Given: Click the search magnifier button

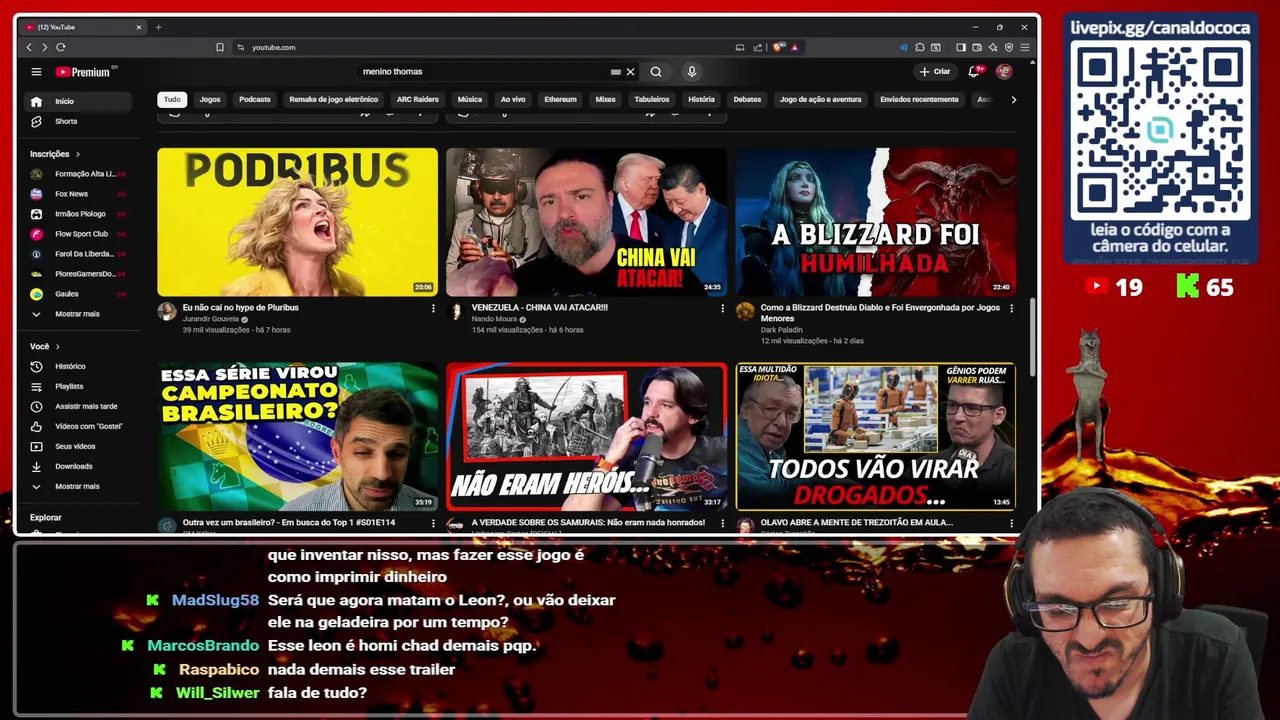Looking at the screenshot, I should coord(656,72).
